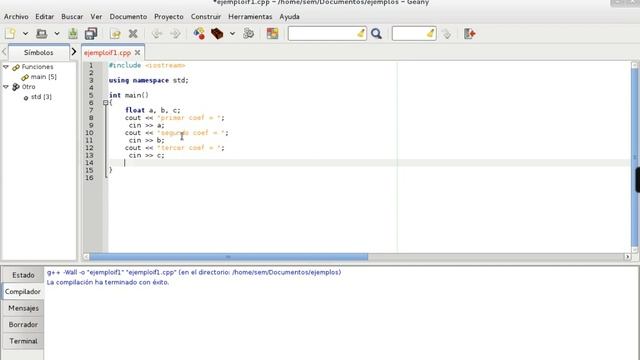Viewport: 640px width, 360px height.
Task: Open the Archivo menu
Action: click(x=16, y=17)
